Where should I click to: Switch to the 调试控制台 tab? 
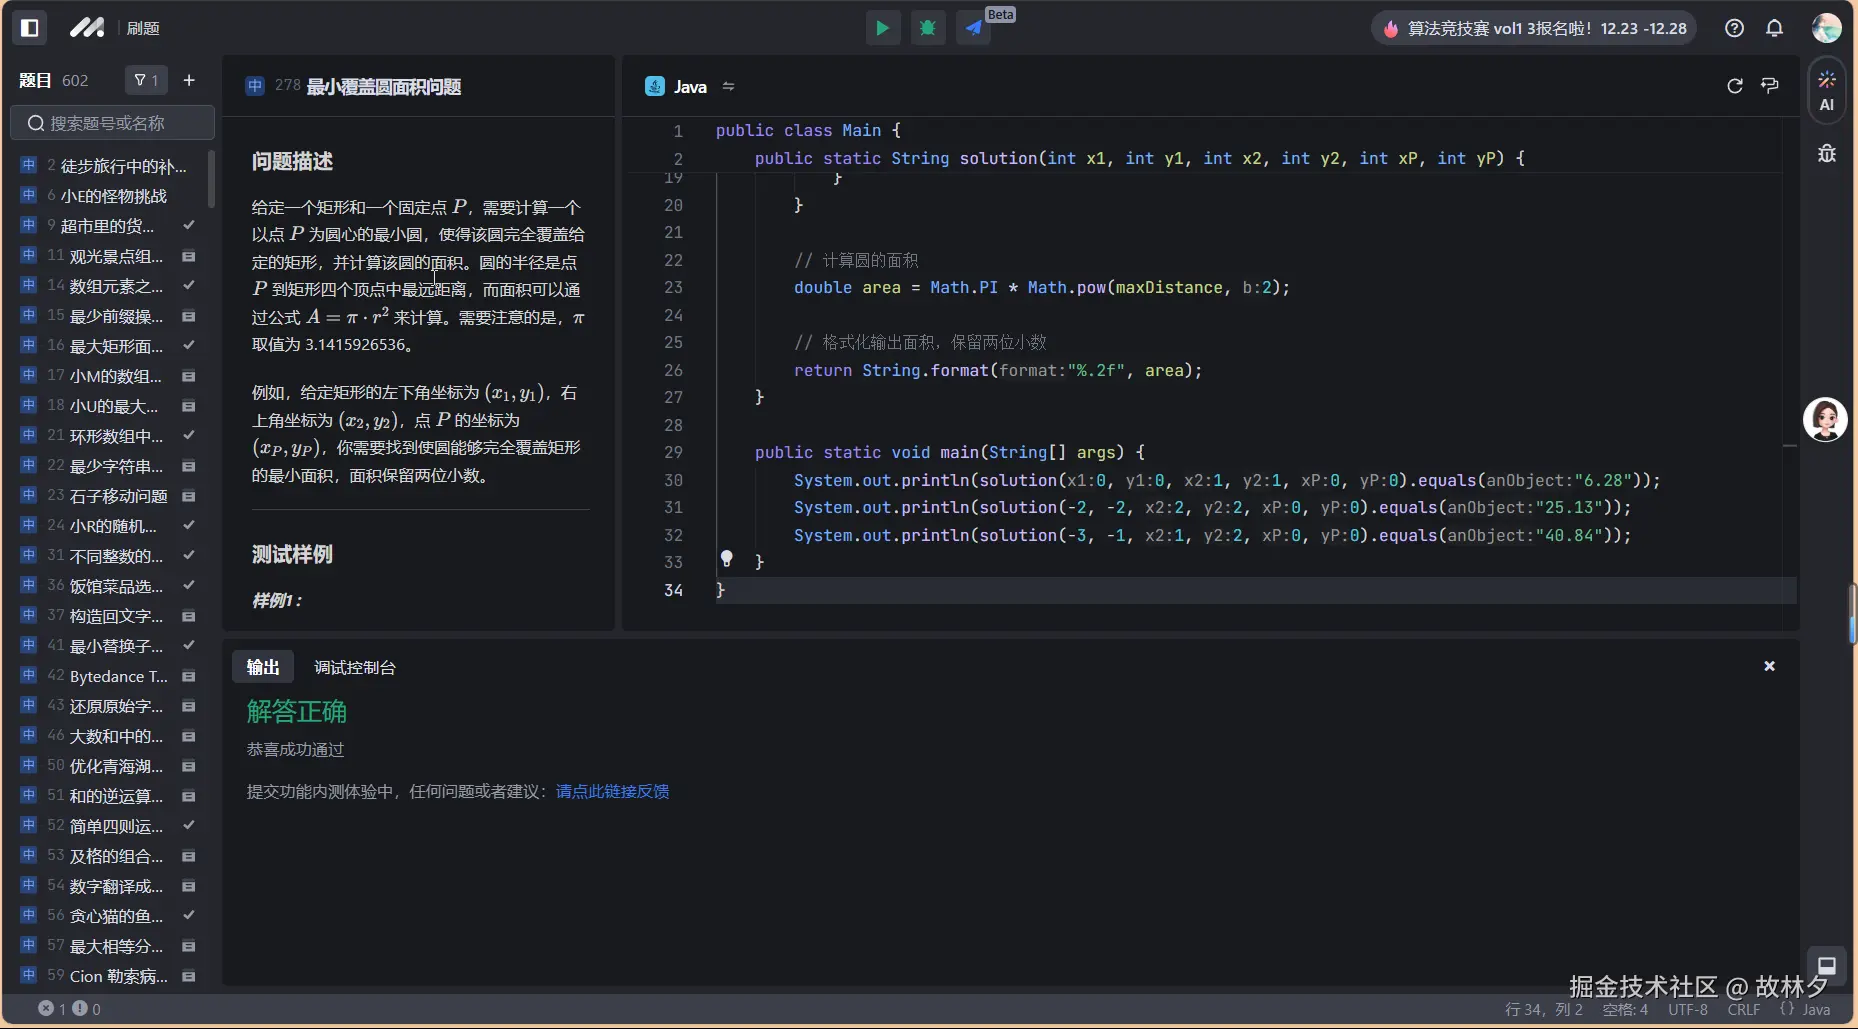tap(355, 667)
